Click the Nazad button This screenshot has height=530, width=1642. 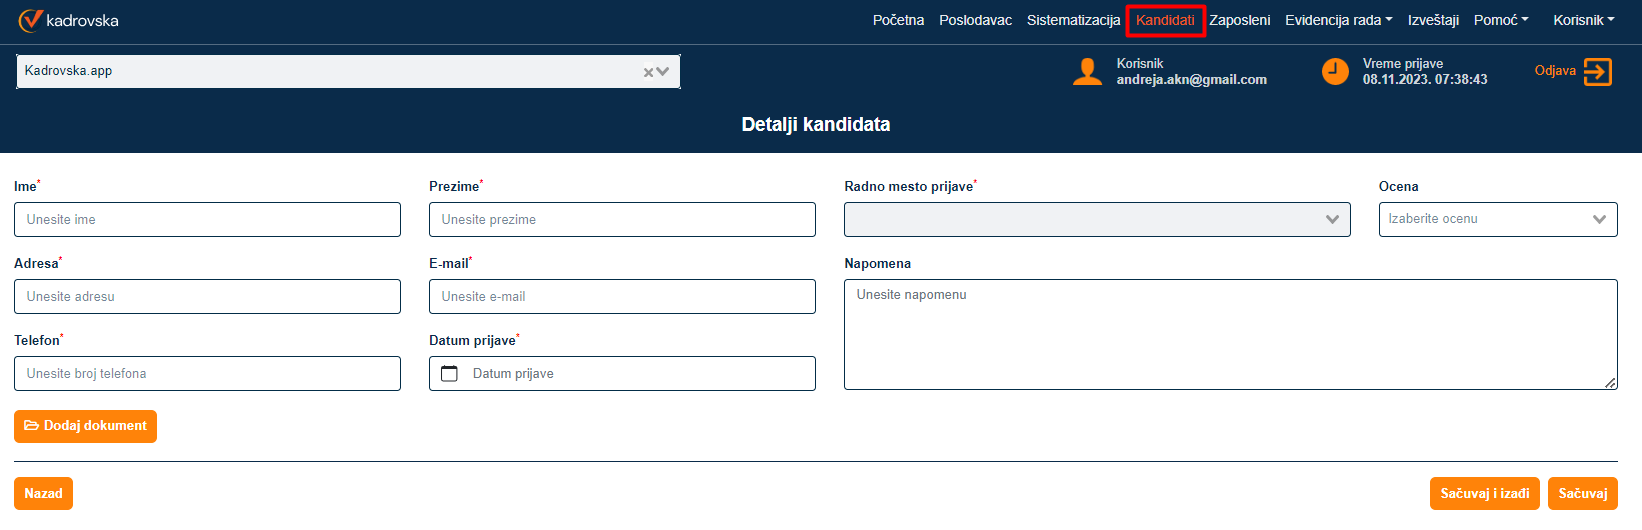click(43, 493)
